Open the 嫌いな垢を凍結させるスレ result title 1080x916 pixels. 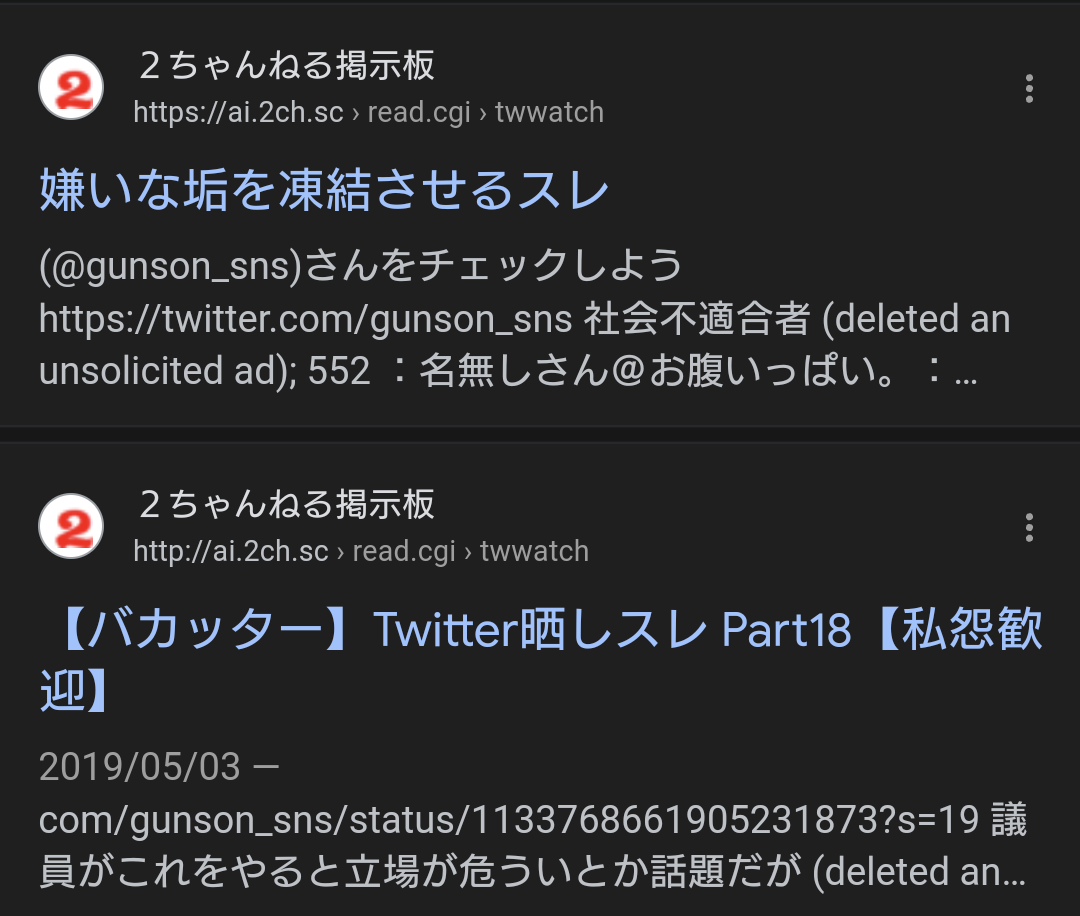[324, 190]
